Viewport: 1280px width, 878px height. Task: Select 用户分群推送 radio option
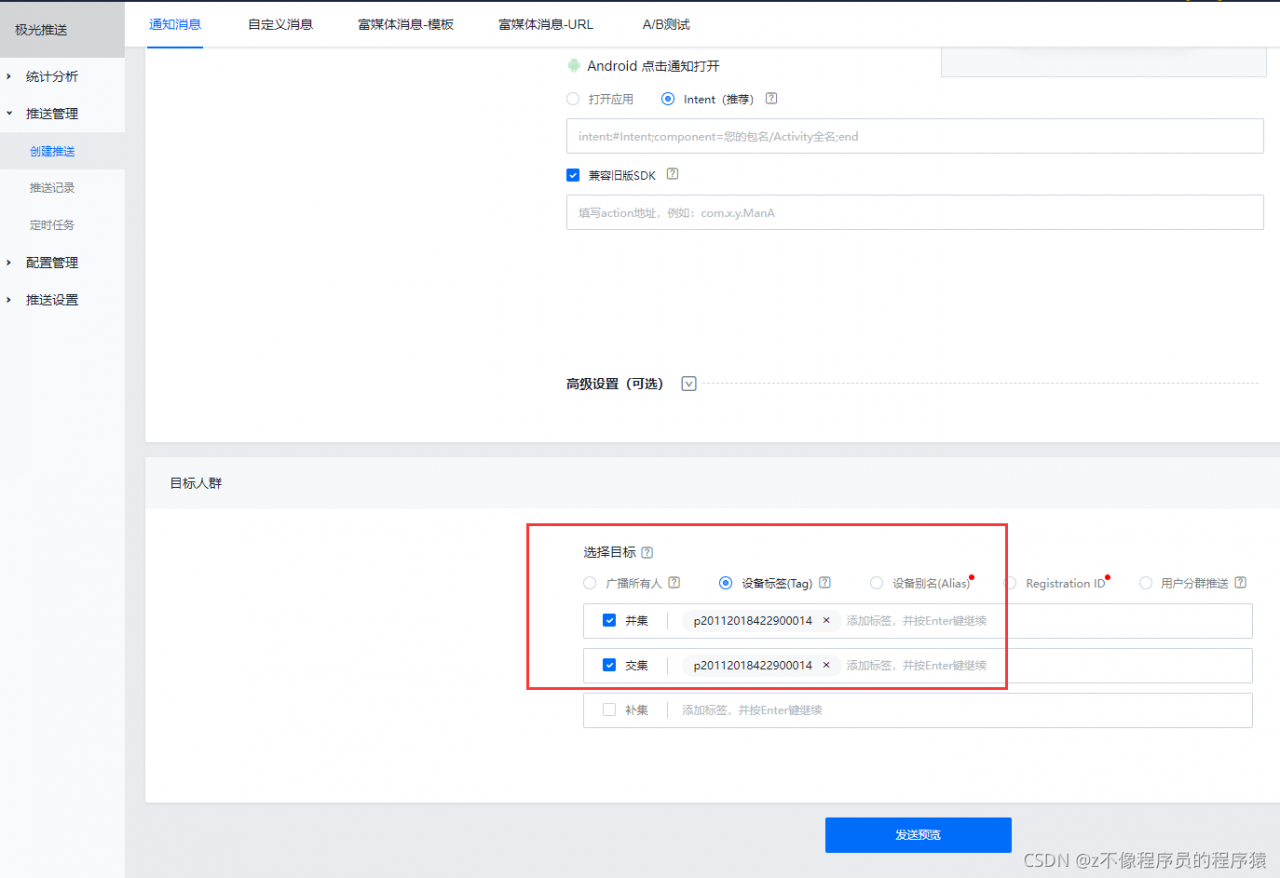tap(1146, 583)
